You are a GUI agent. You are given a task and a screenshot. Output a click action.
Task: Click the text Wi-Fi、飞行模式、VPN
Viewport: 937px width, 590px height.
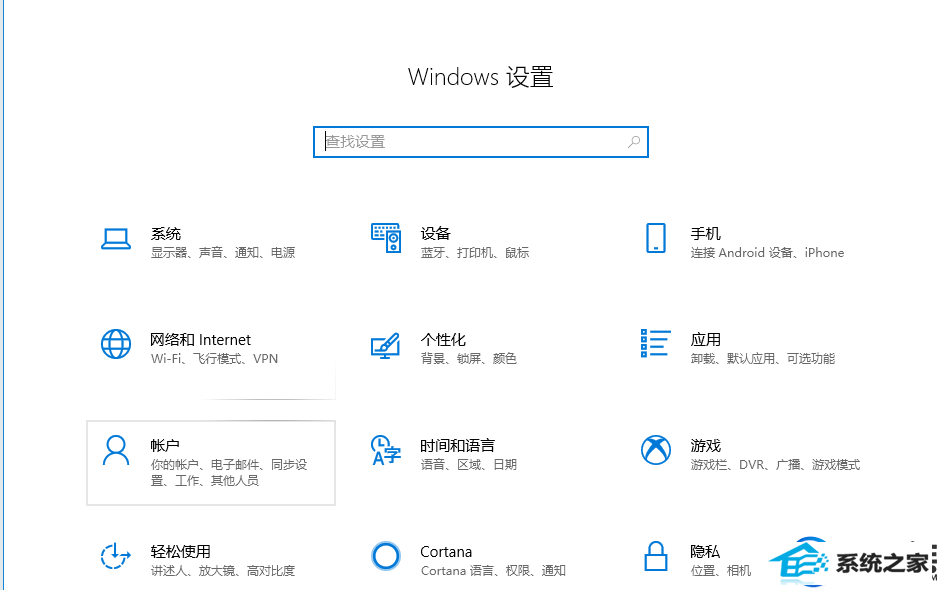coord(215,359)
